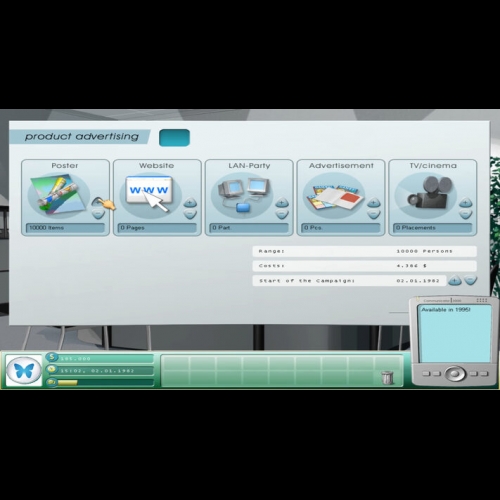
Task: Decrease Poster items with minus button
Action: pyautogui.click(x=98, y=214)
